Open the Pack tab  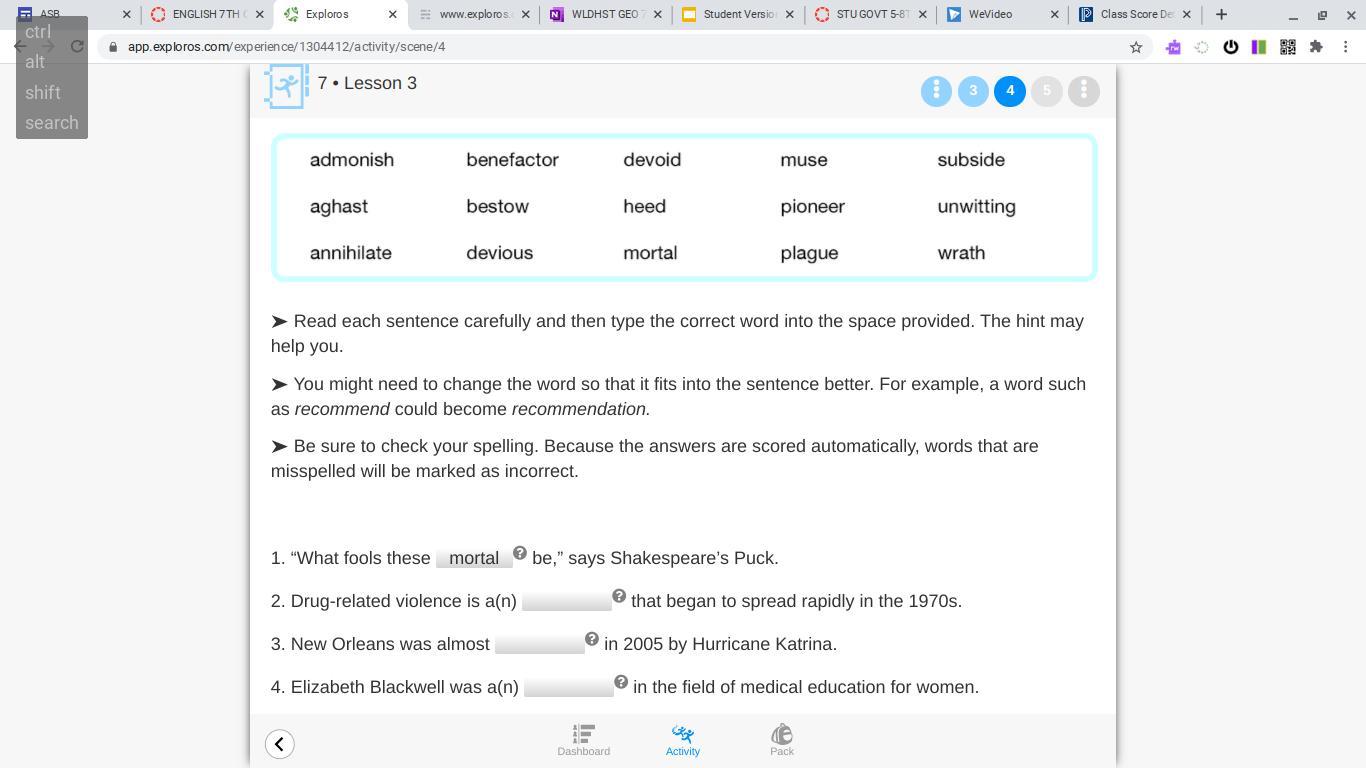pos(782,741)
